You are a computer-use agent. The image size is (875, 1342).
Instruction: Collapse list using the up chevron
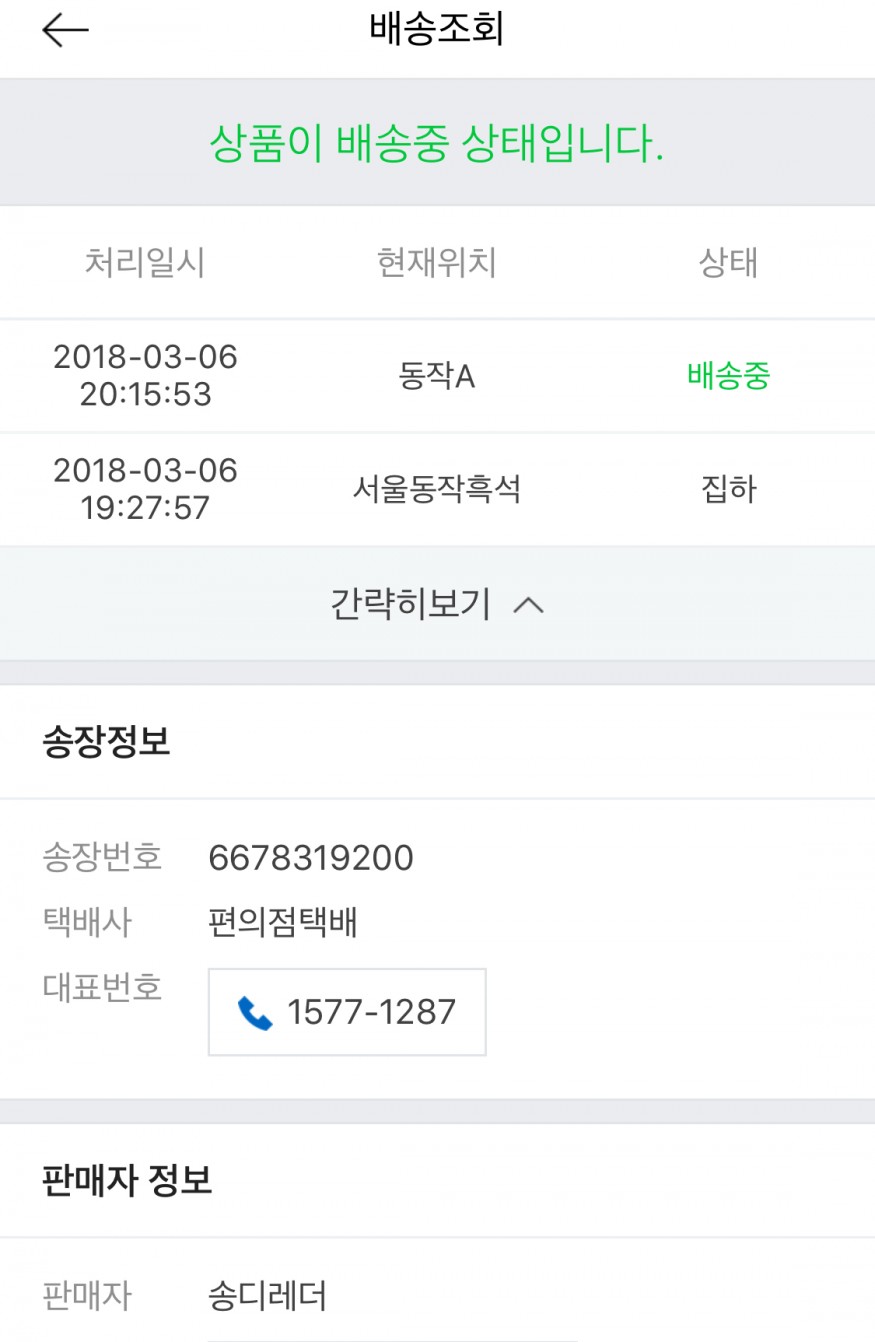tap(528, 605)
